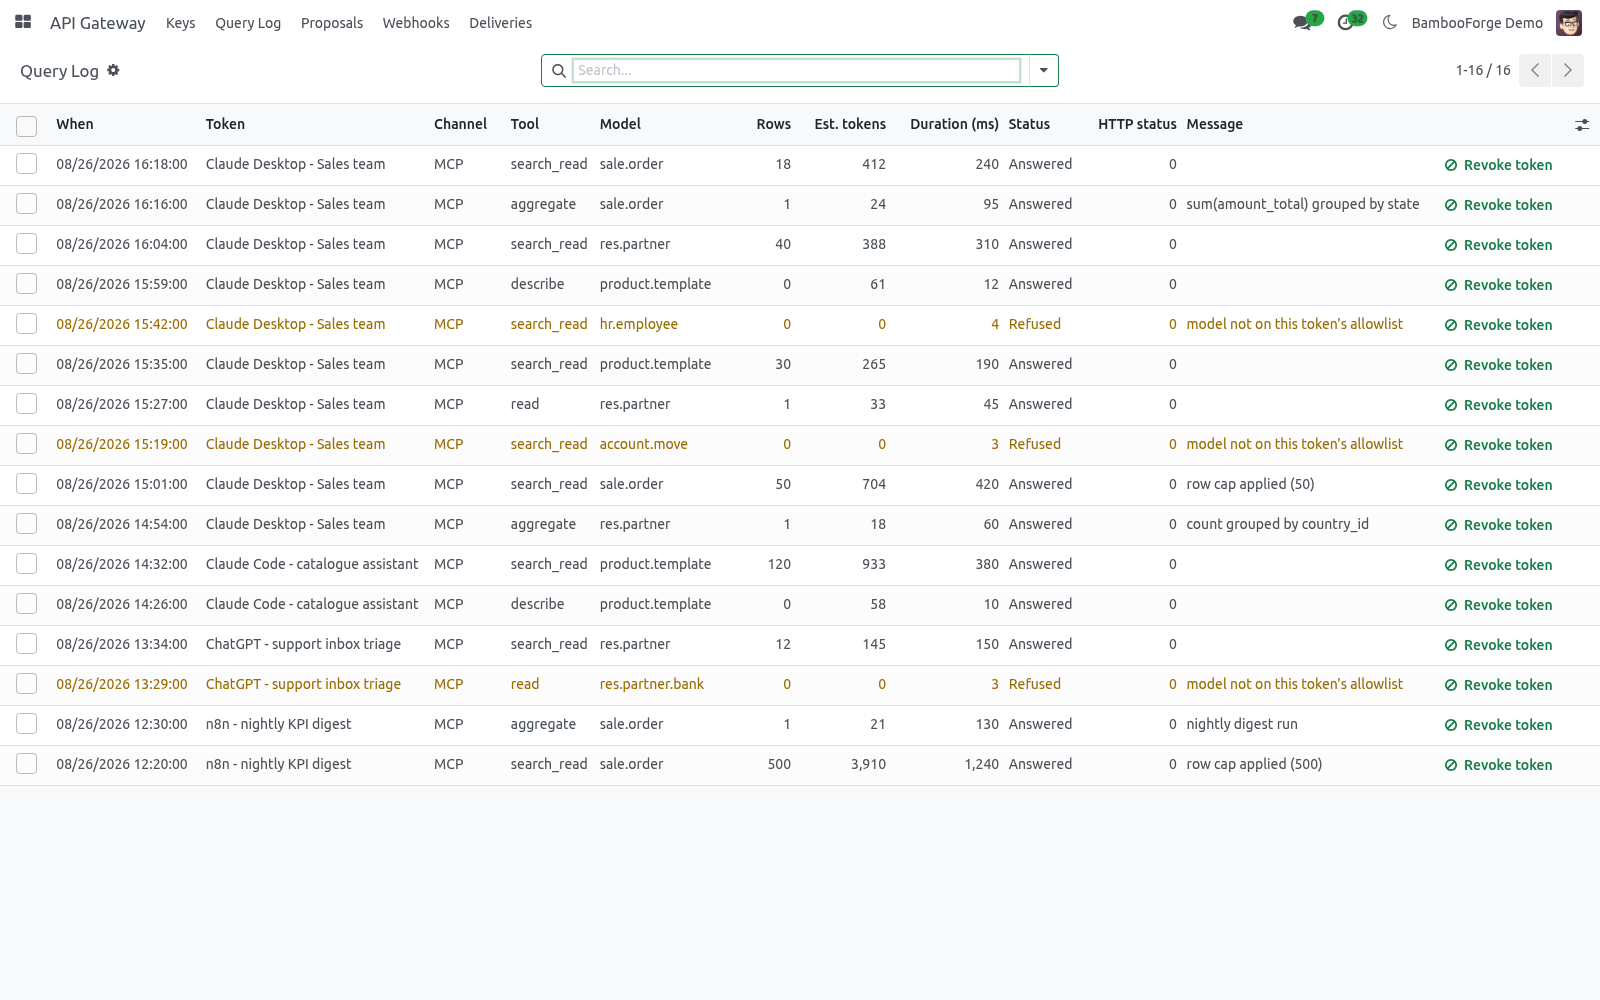Click the API Gateway app title

click(x=98, y=23)
